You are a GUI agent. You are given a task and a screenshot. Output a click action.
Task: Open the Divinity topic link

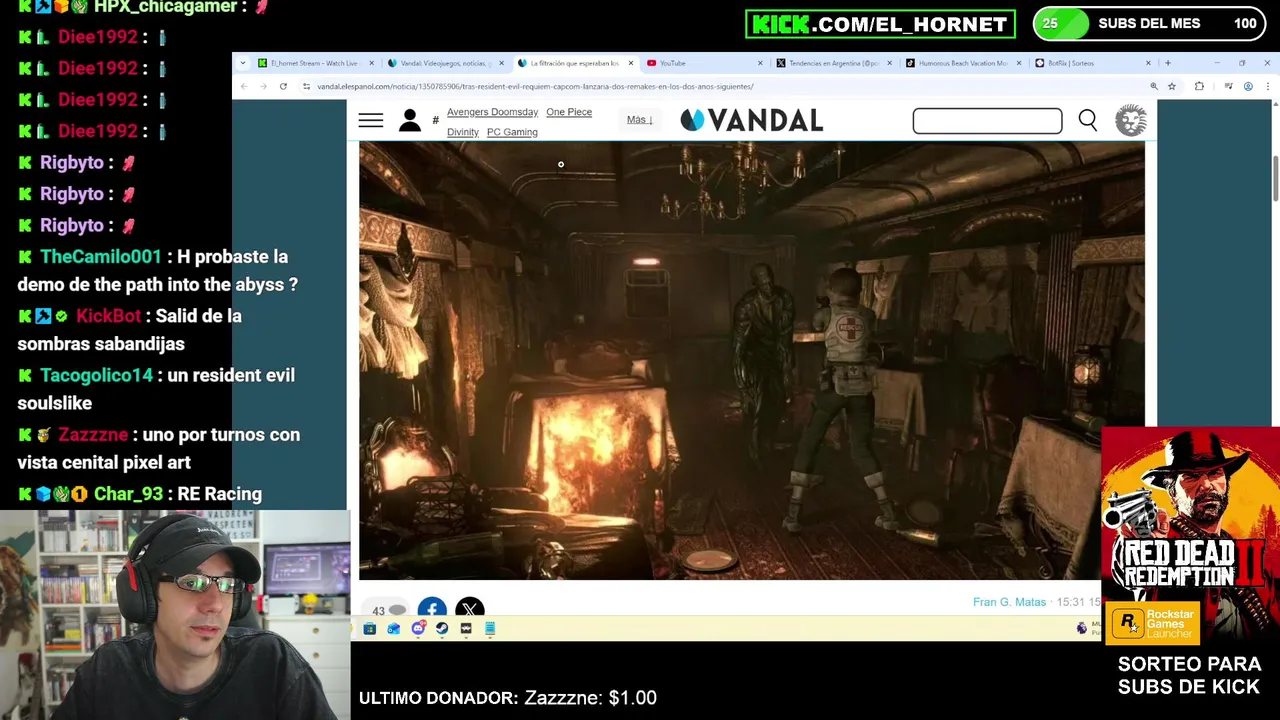coord(463,132)
